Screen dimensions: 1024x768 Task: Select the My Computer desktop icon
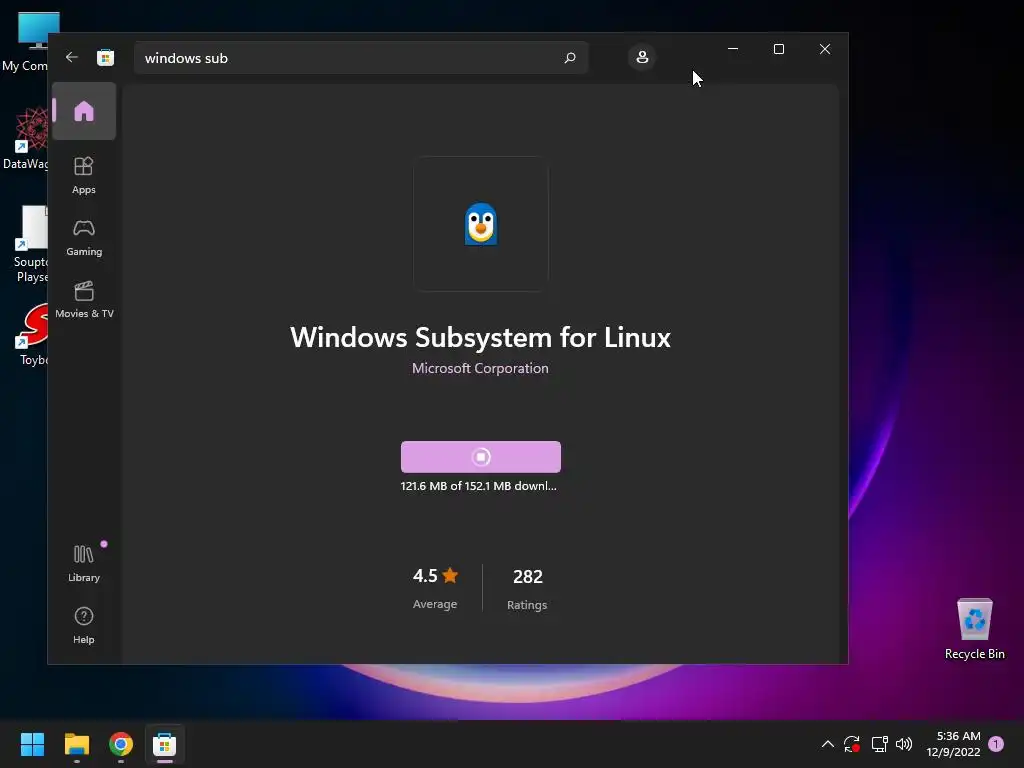click(x=25, y=42)
